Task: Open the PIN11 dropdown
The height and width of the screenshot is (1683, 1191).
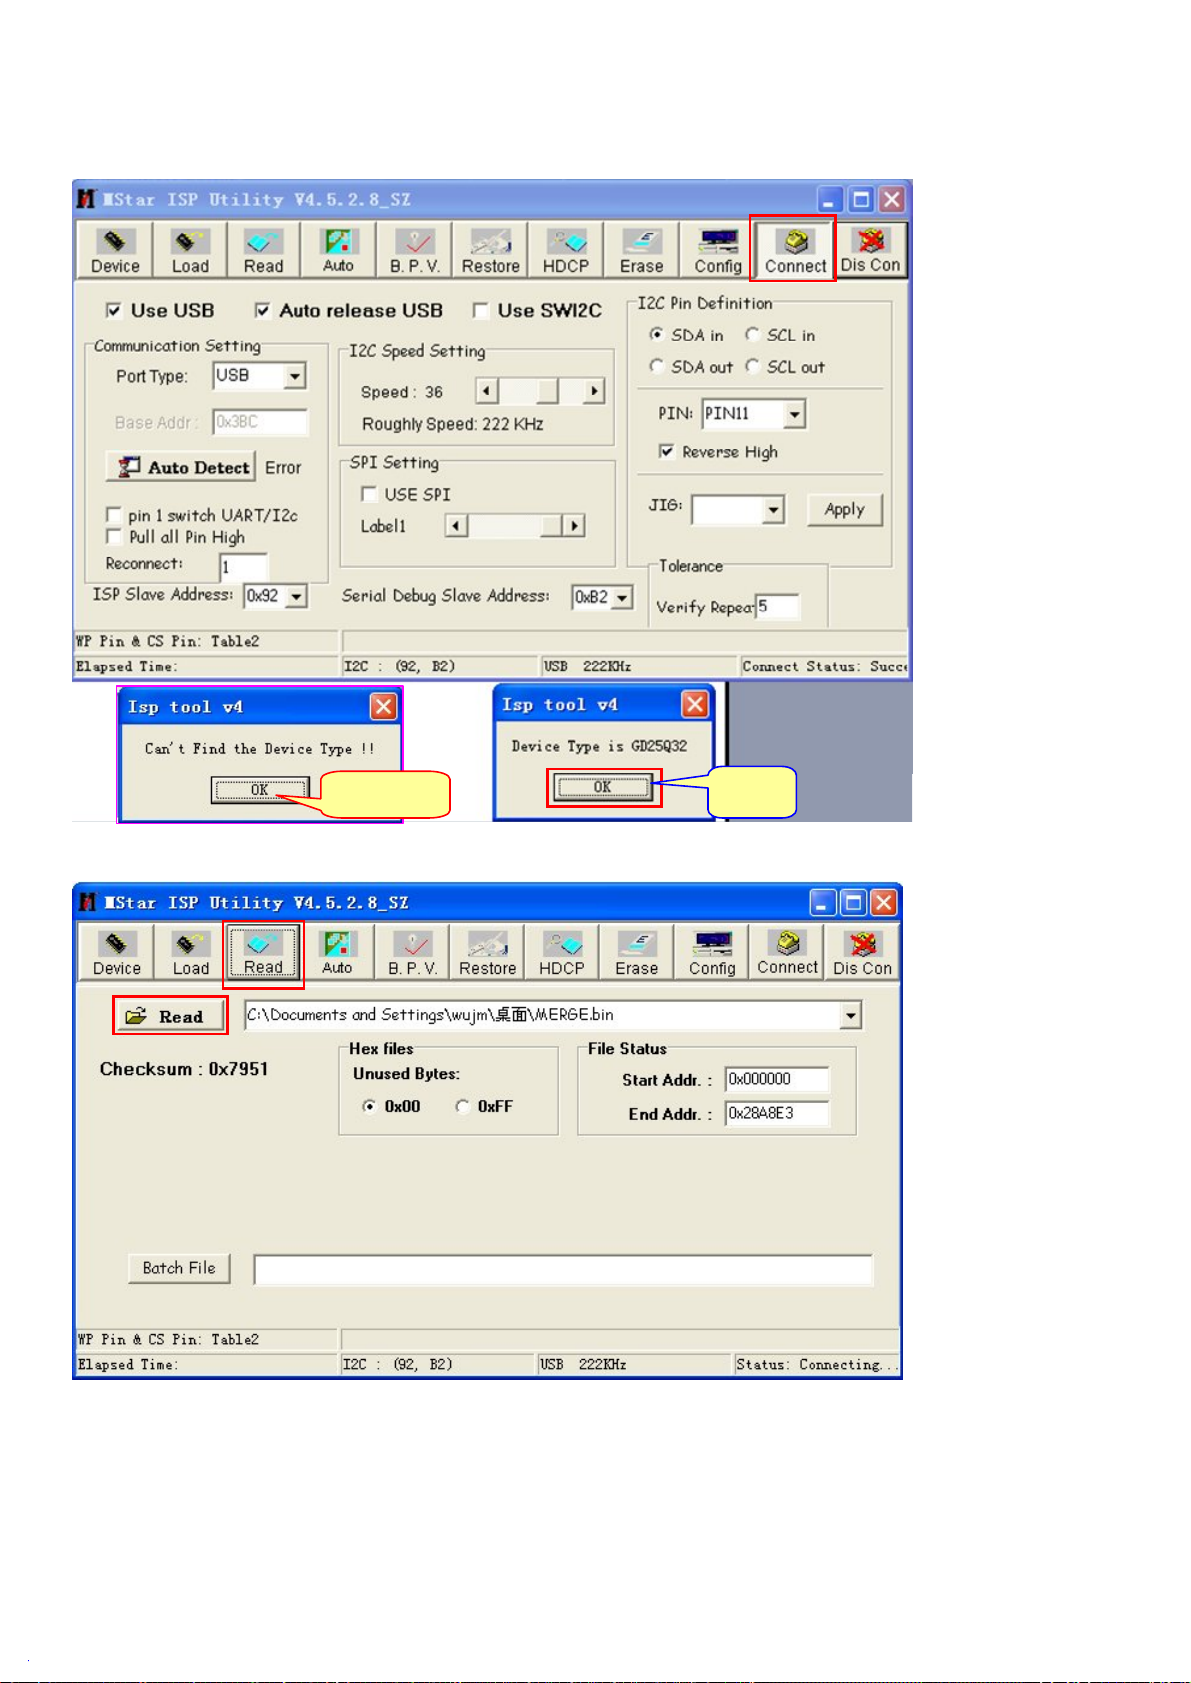Action: click(794, 414)
